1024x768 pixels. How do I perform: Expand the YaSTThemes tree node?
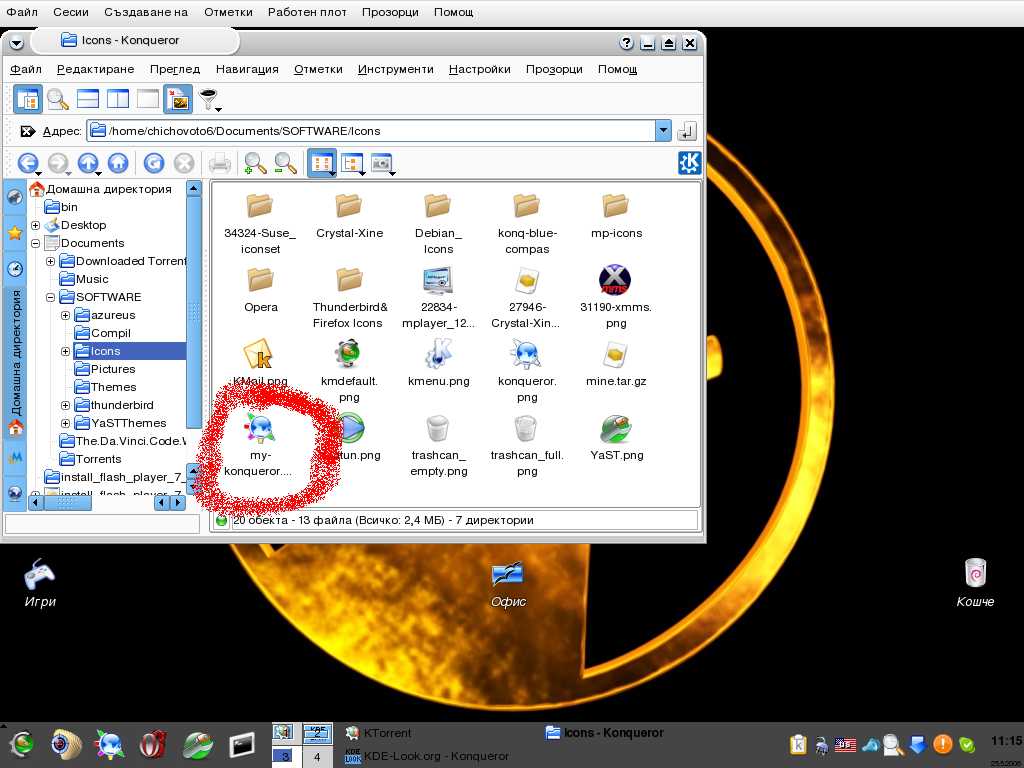tap(65, 423)
